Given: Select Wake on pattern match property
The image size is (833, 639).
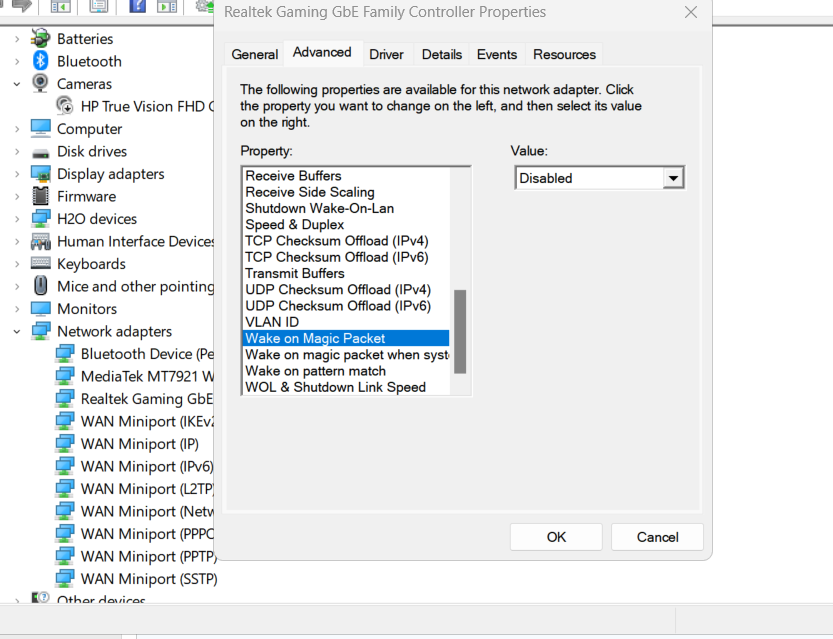Looking at the screenshot, I should [346, 371].
